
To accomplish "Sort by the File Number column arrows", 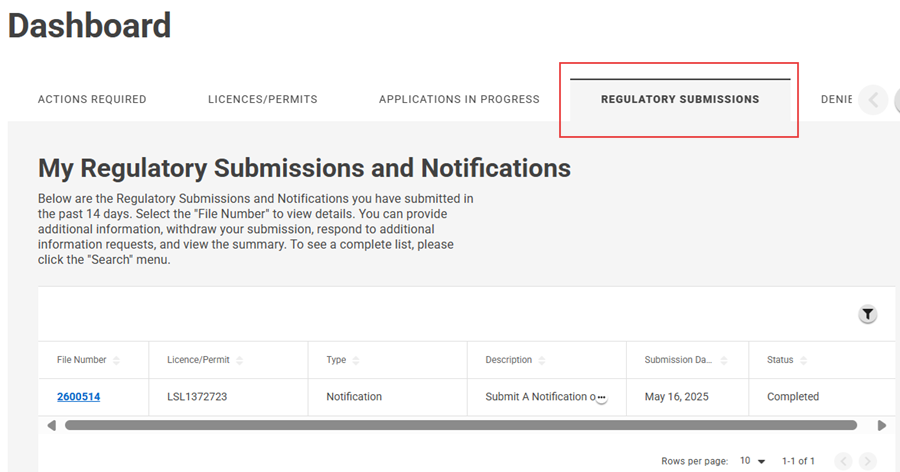I will point(117,360).
